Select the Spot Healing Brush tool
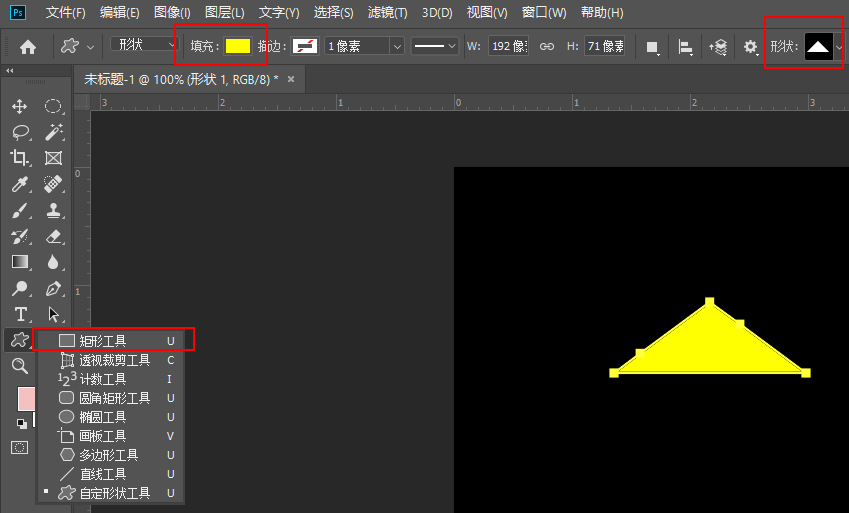 (x=53, y=184)
